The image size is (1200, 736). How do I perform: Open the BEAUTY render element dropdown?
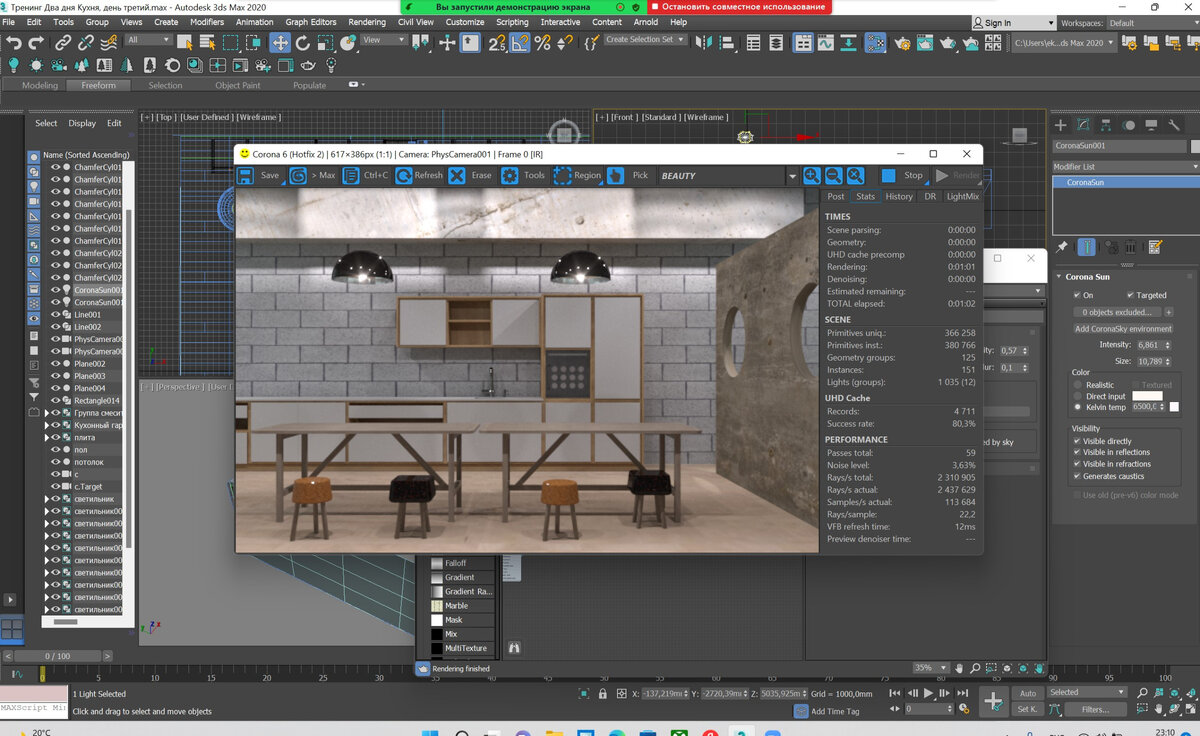tap(792, 176)
